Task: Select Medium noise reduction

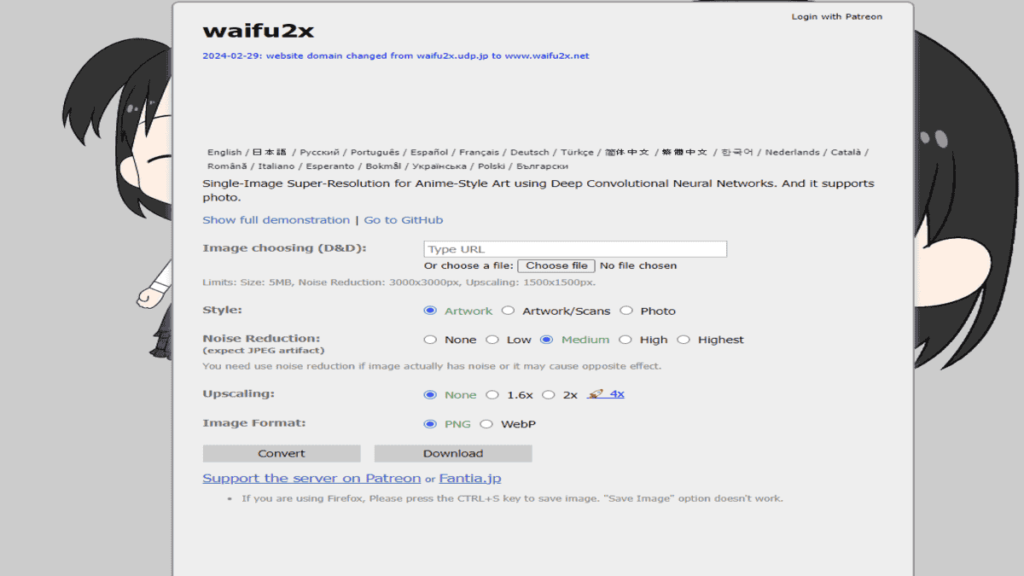Action: [547, 340]
